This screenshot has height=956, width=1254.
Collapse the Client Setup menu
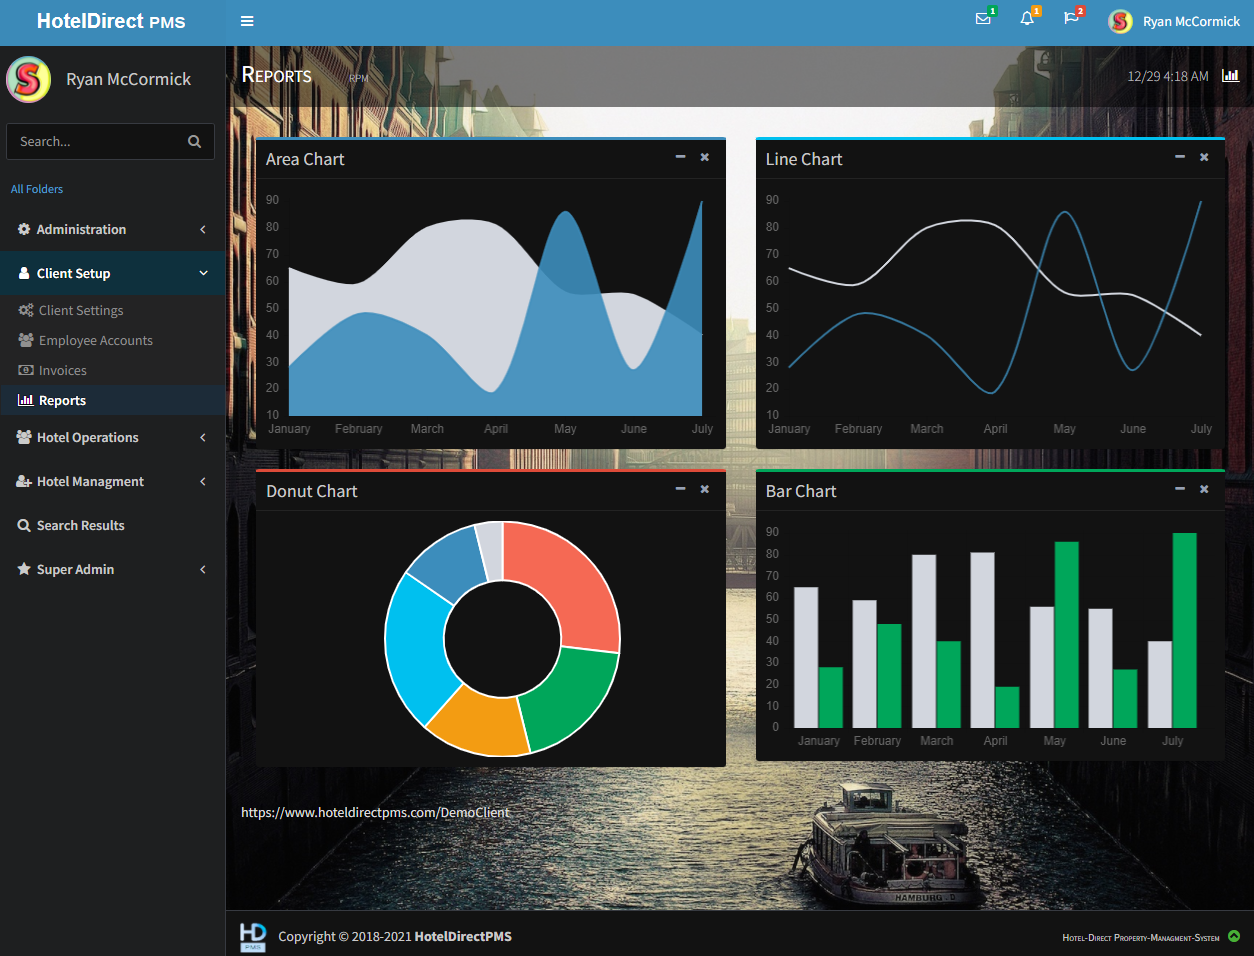pos(112,273)
